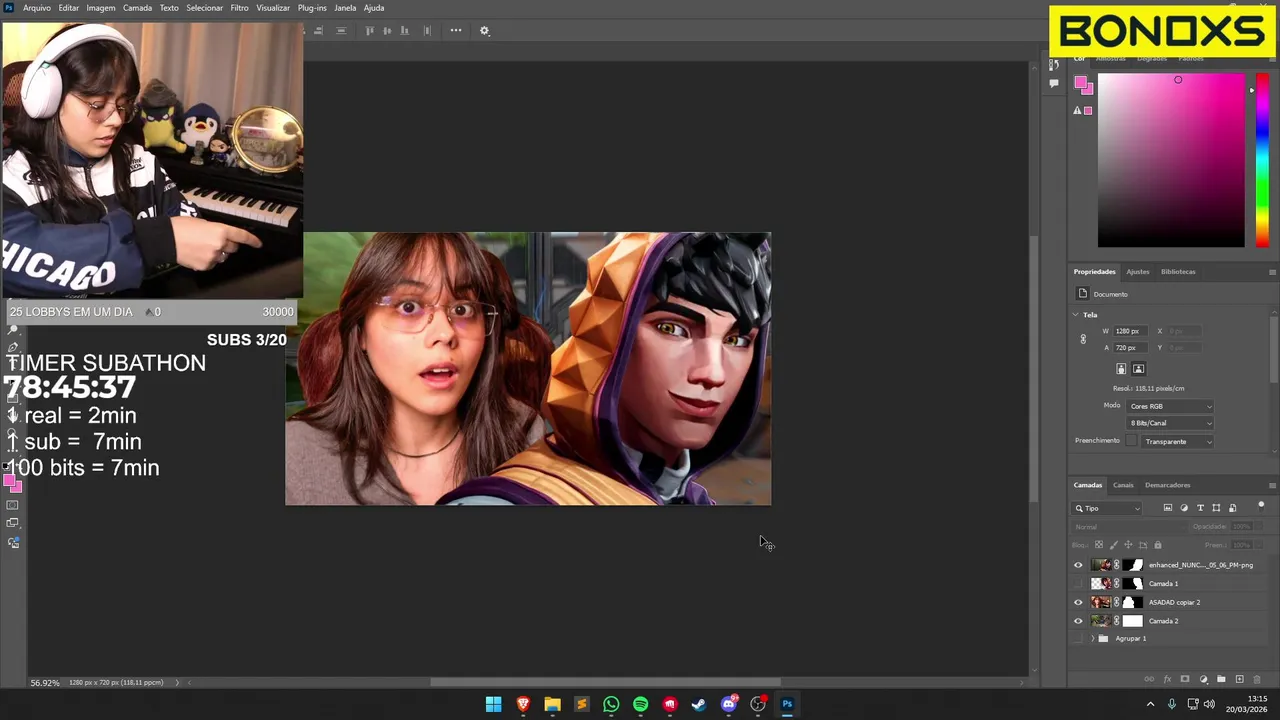Show the Agrupar 1 group

[x=1078, y=639]
